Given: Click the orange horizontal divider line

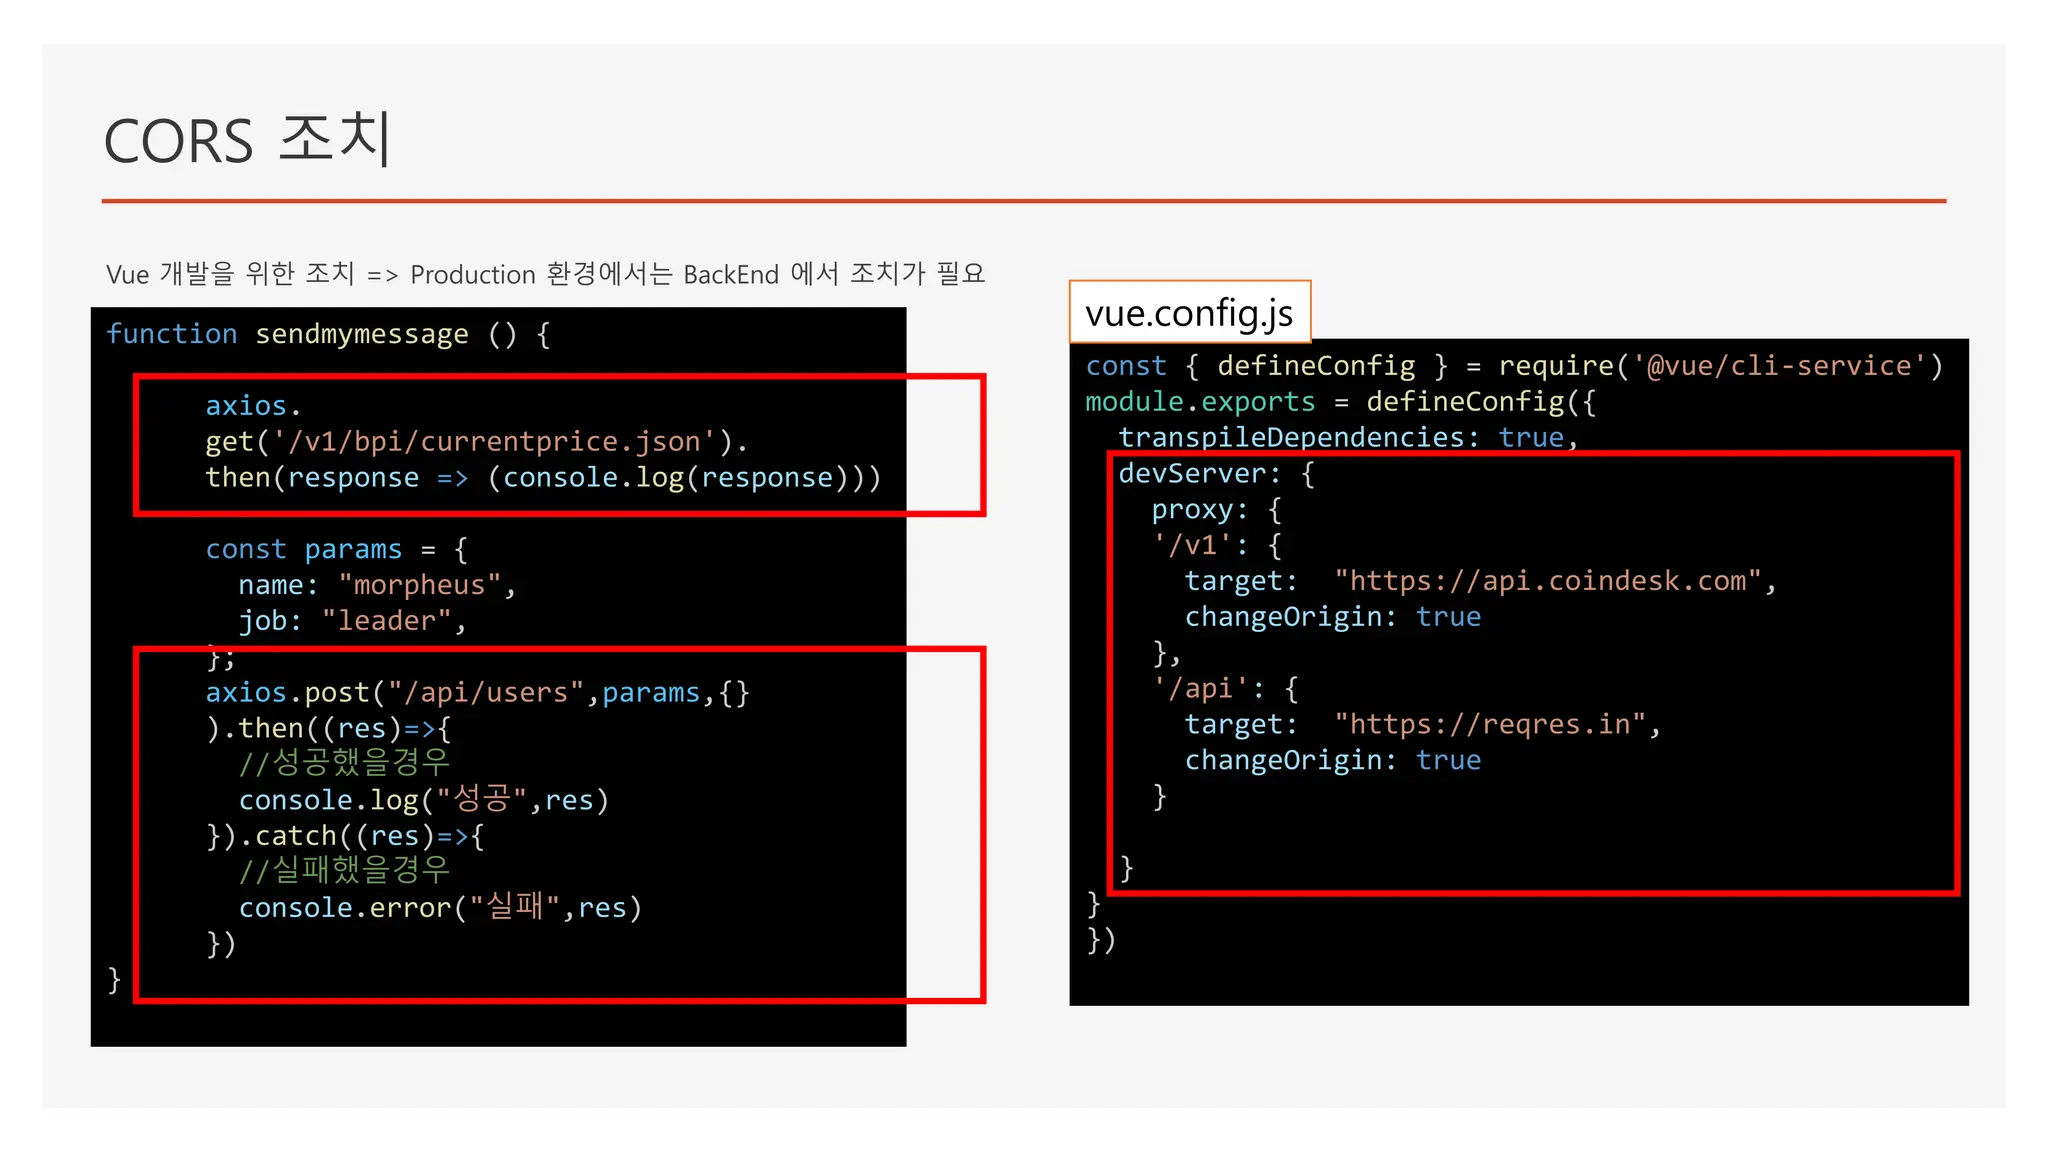Looking at the screenshot, I should click(x=1023, y=201).
